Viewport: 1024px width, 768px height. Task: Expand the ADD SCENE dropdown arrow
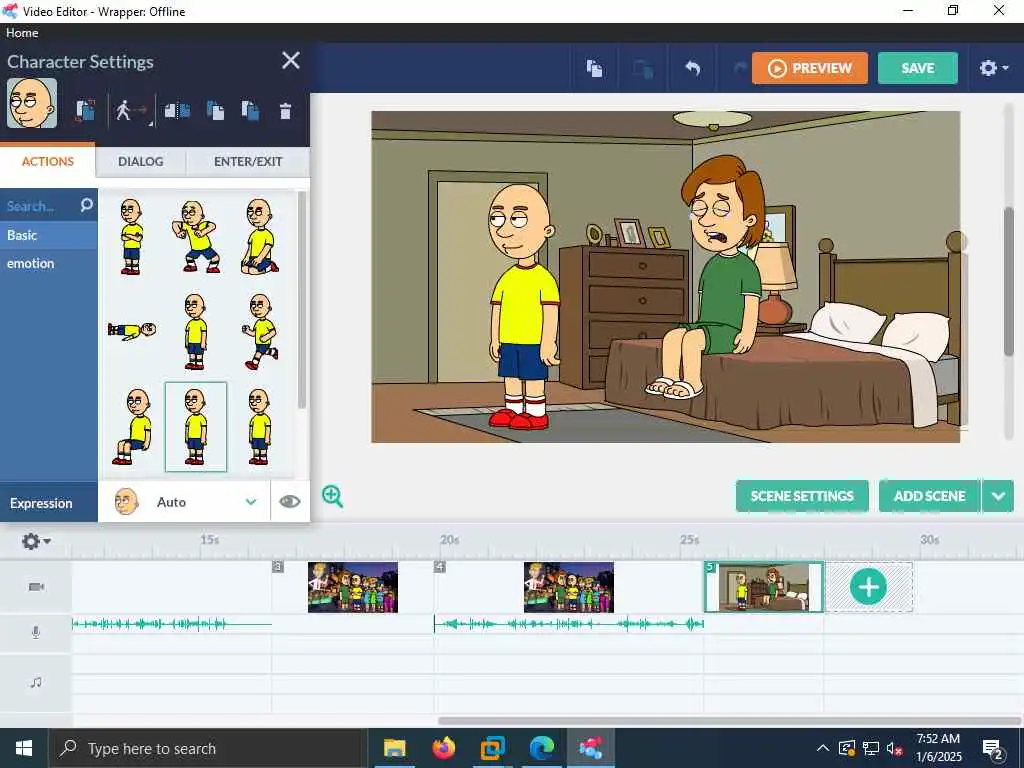tap(998, 496)
